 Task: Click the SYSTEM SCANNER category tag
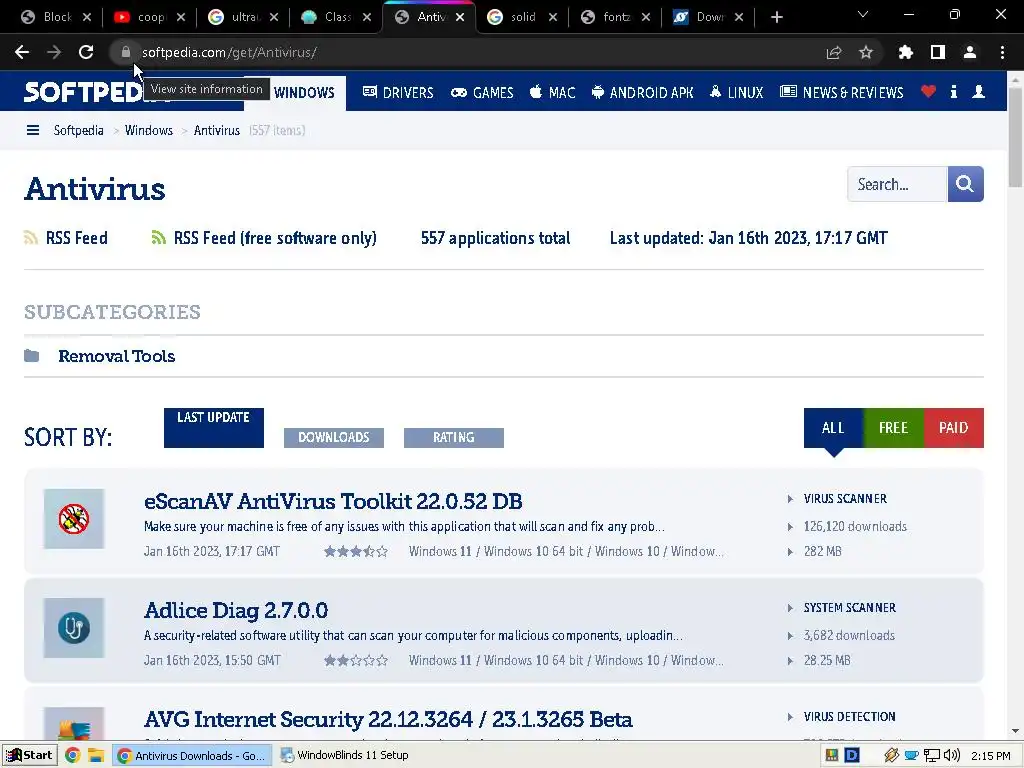click(850, 607)
